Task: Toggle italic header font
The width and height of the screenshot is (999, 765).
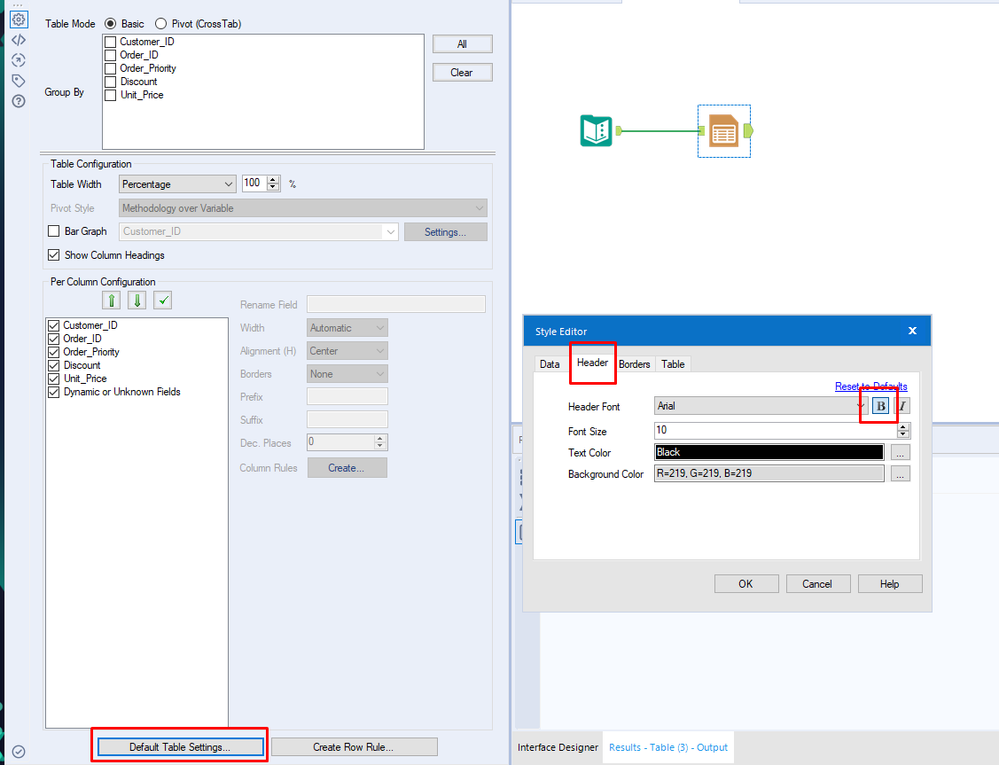Action: (902, 406)
